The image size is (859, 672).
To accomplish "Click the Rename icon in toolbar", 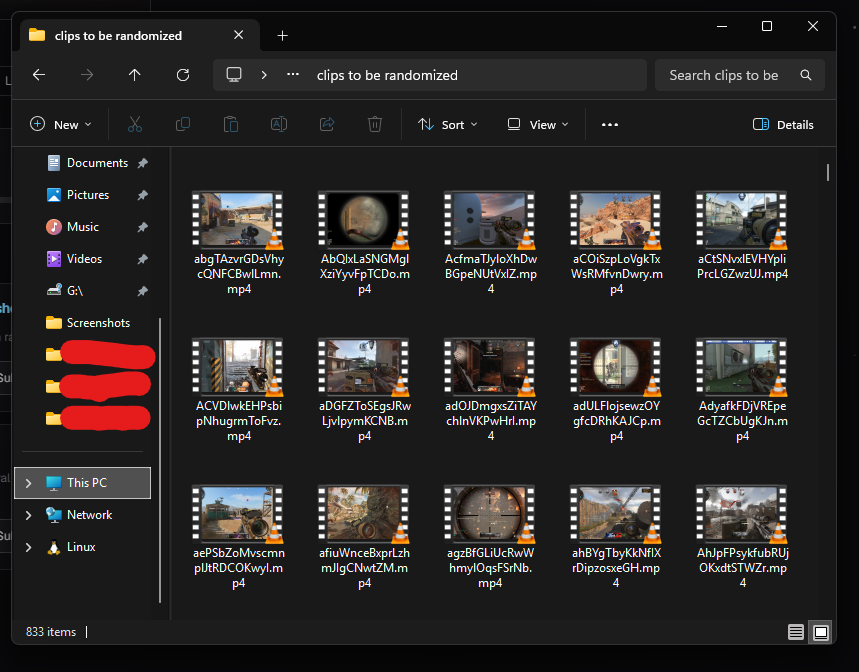I will click(279, 124).
